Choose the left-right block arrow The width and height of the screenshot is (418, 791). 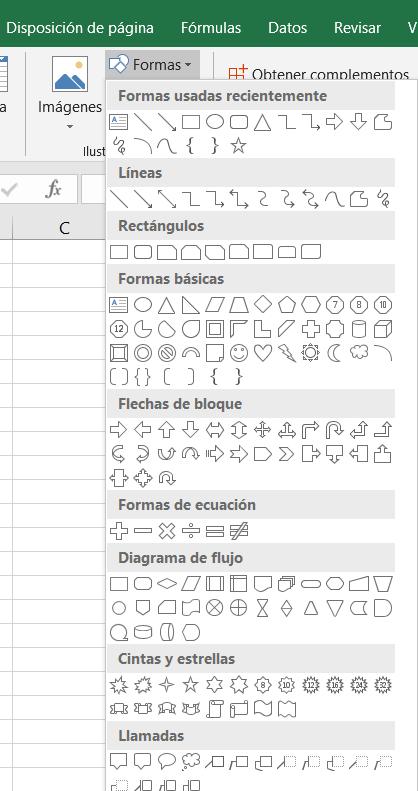pyautogui.click(x=215, y=430)
